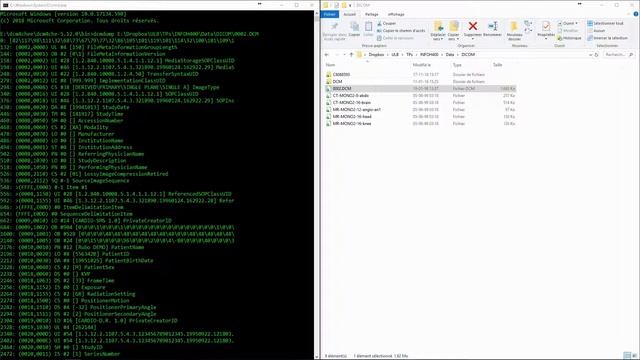Go up one folder level arrow
The width and height of the screenshot is (640, 360).
coord(351,55)
